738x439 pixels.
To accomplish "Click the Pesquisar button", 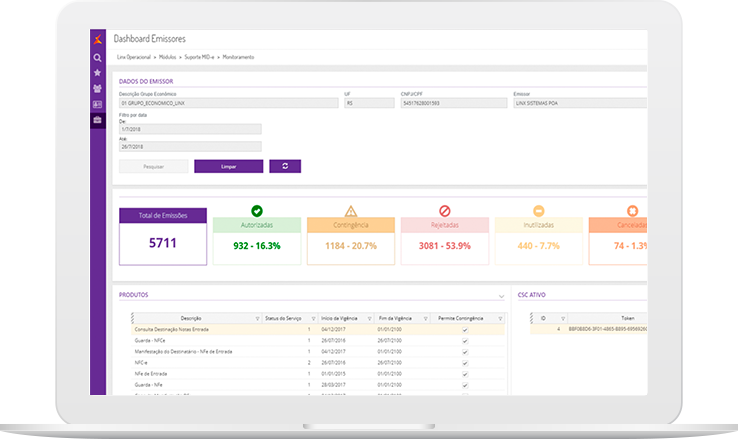I will (153, 166).
